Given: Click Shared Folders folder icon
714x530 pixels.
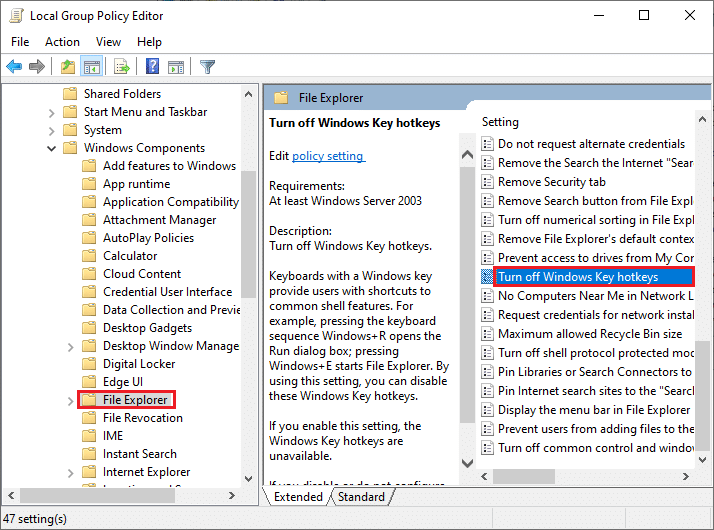Looking at the screenshot, I should pos(70,94).
